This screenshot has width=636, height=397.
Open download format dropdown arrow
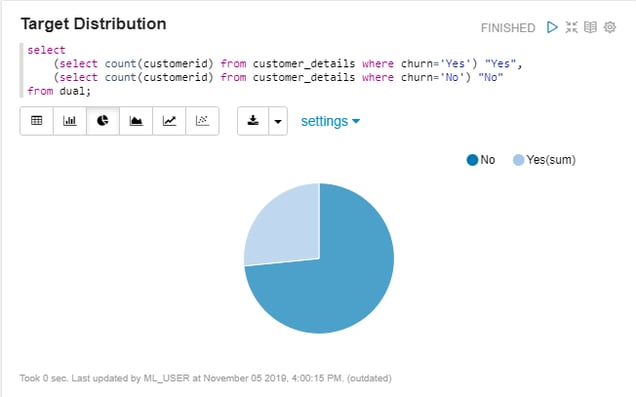coord(278,121)
